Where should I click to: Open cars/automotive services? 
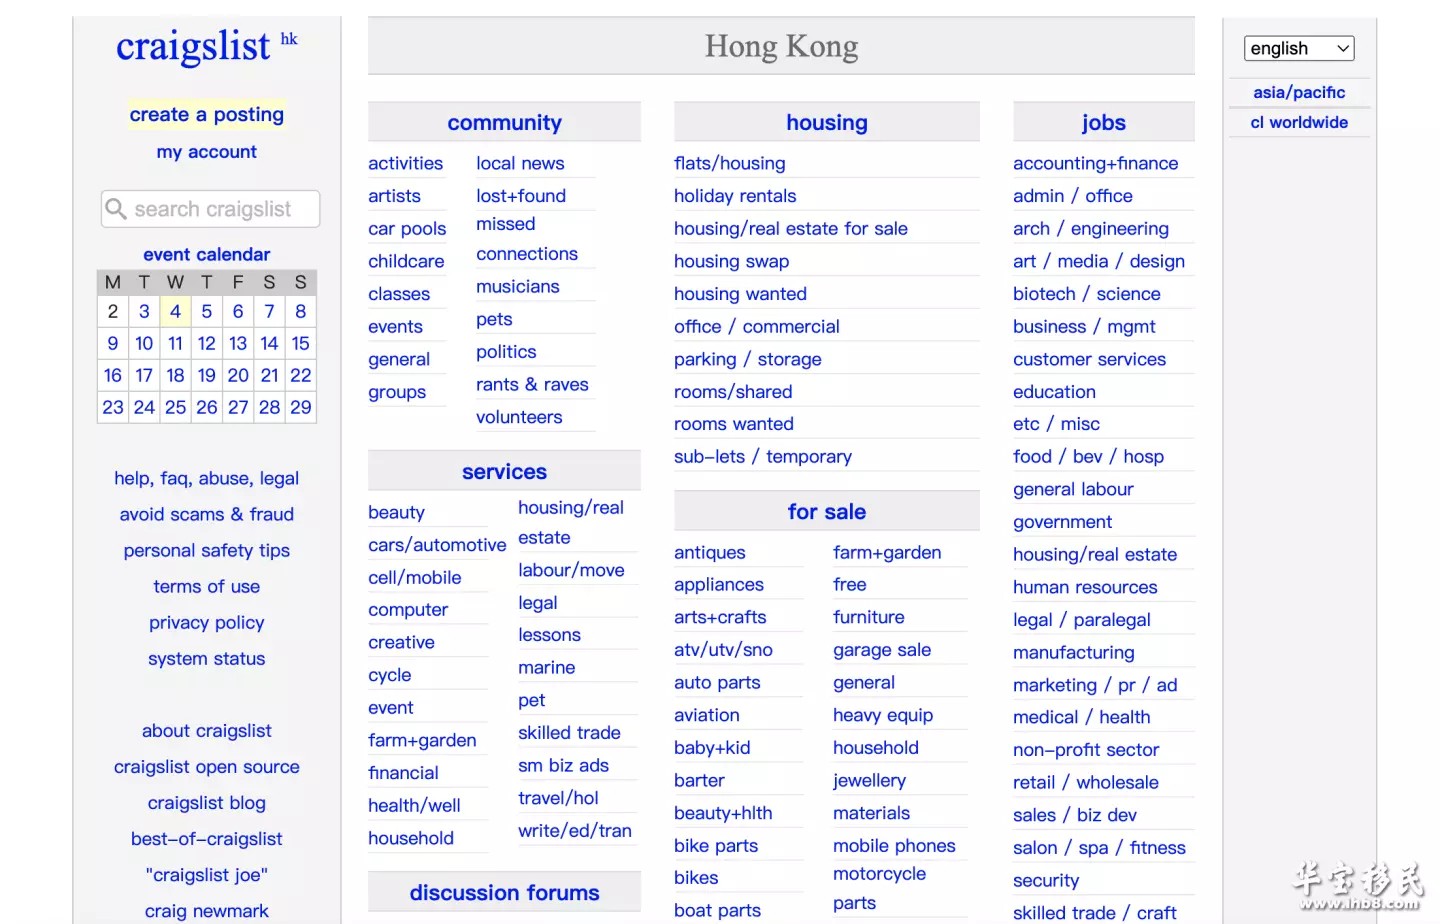(x=437, y=545)
